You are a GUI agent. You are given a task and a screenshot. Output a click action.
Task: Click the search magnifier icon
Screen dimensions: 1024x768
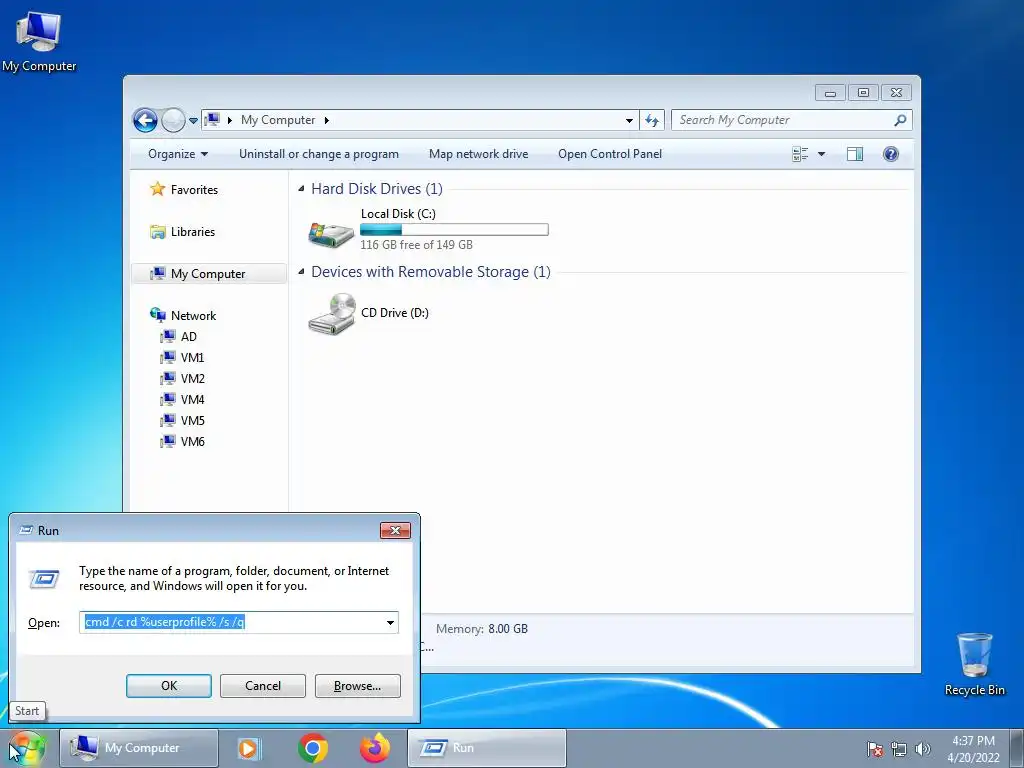tap(900, 120)
